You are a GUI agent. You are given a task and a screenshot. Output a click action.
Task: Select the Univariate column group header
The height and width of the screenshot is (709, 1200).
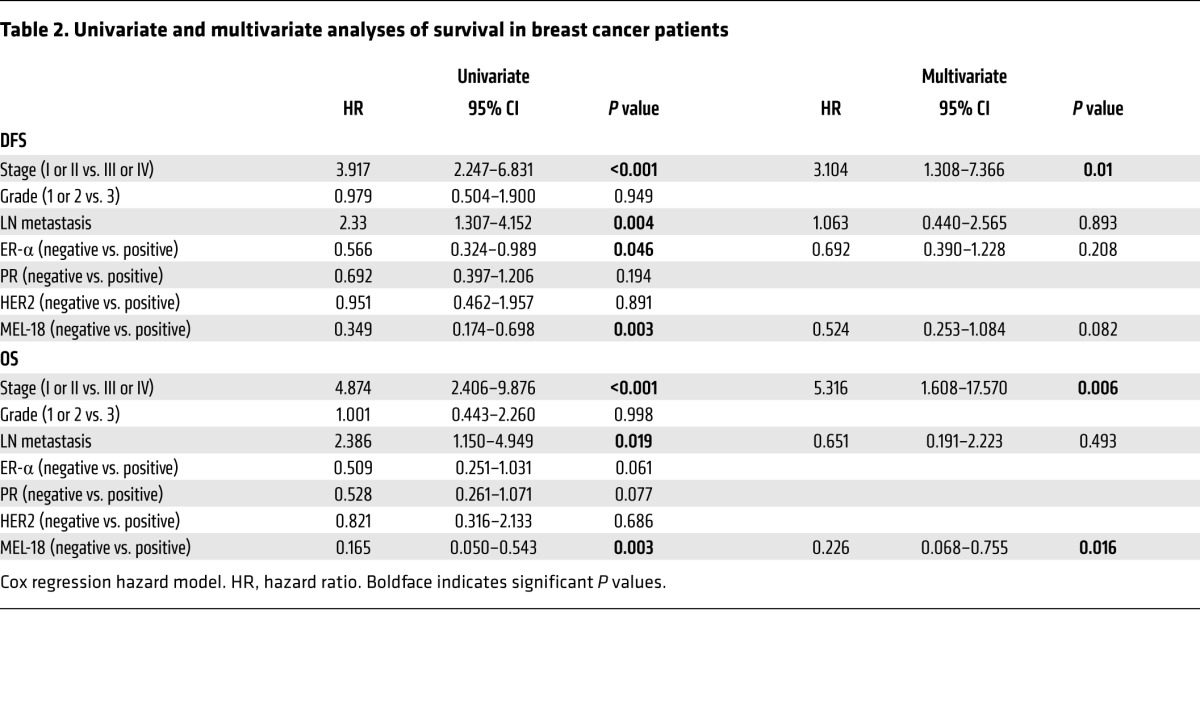(493, 76)
